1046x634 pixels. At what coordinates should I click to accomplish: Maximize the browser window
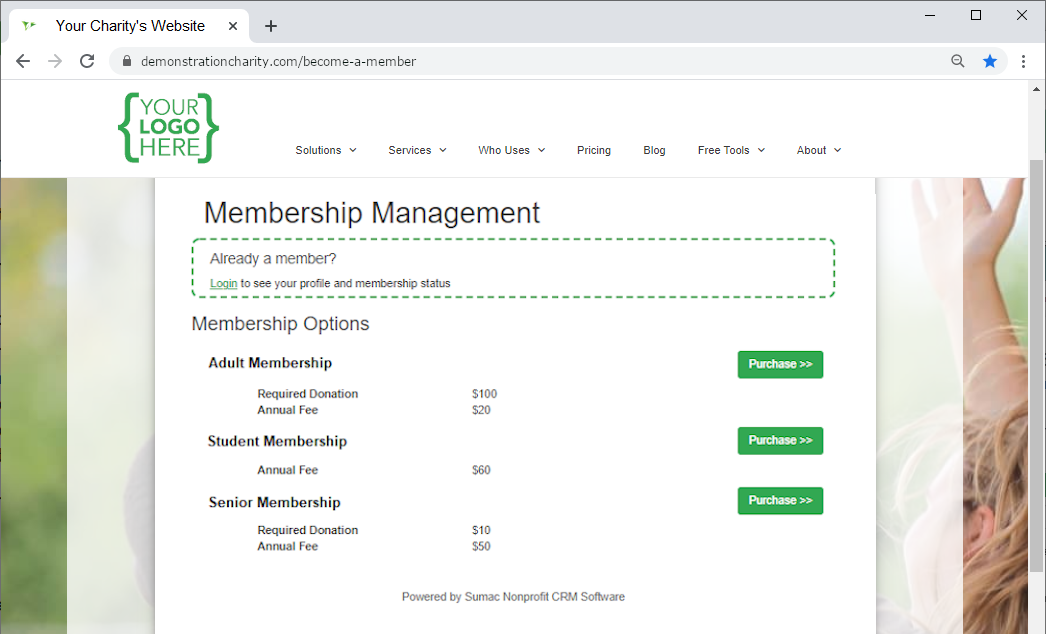coord(976,15)
